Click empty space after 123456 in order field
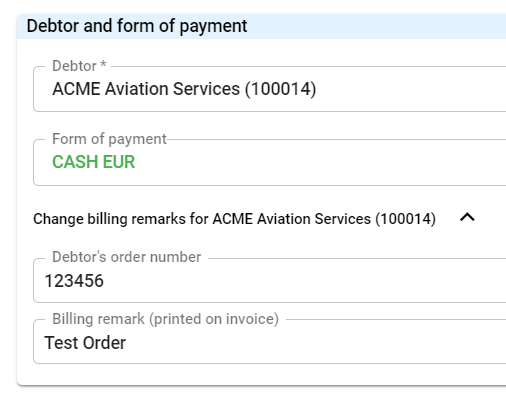 (300, 281)
